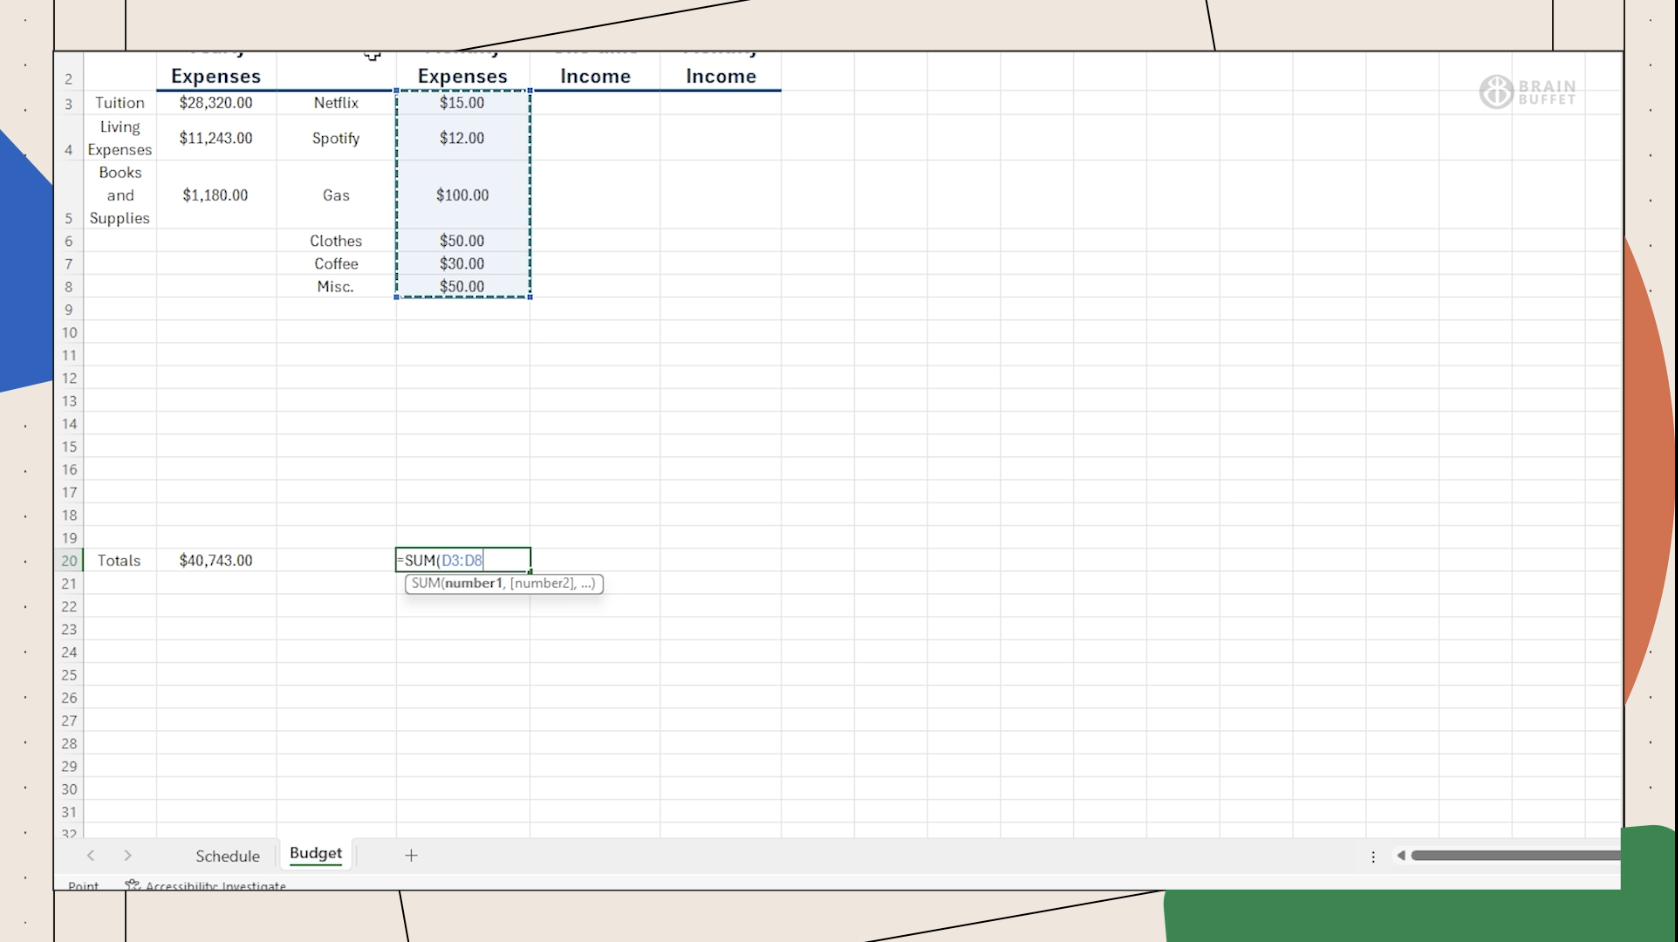Image resolution: width=1678 pixels, height=942 pixels.
Task: Select the Budget sheet tab
Action: click(x=315, y=853)
